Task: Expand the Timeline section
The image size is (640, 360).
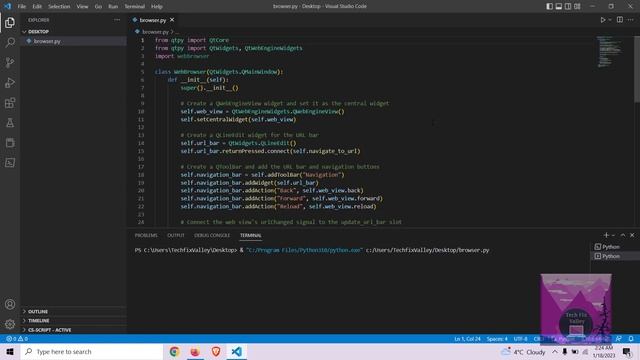Action: click(x=73, y=320)
